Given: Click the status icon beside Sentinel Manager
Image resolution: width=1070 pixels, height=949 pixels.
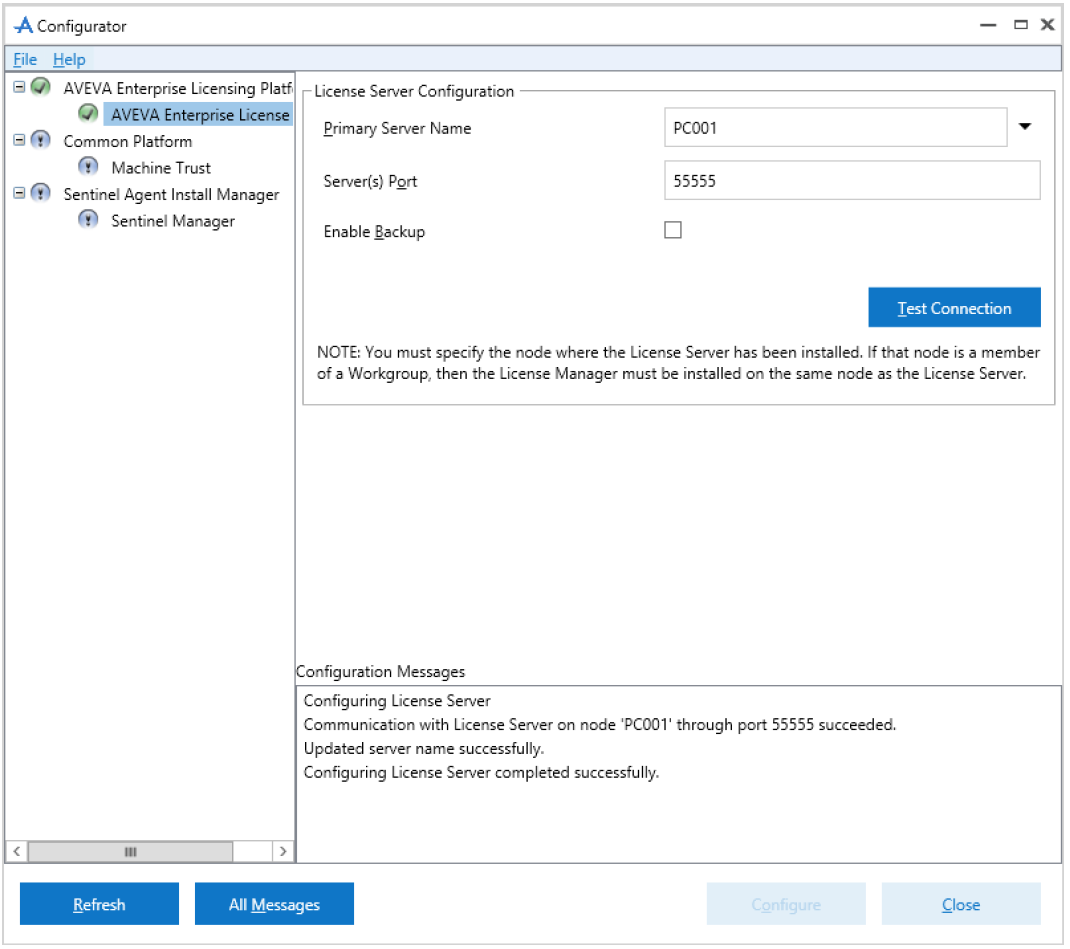Looking at the screenshot, I should pos(88,220).
